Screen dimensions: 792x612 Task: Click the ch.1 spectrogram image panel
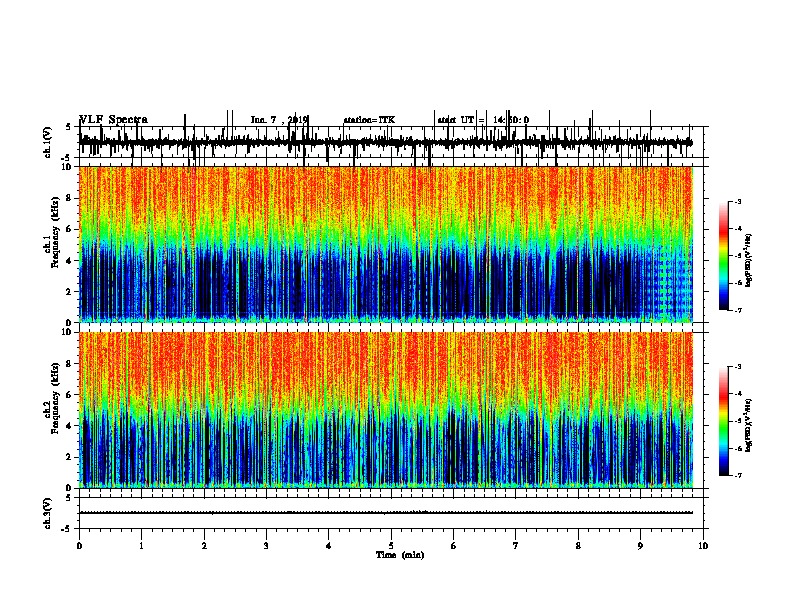[x=386, y=244]
